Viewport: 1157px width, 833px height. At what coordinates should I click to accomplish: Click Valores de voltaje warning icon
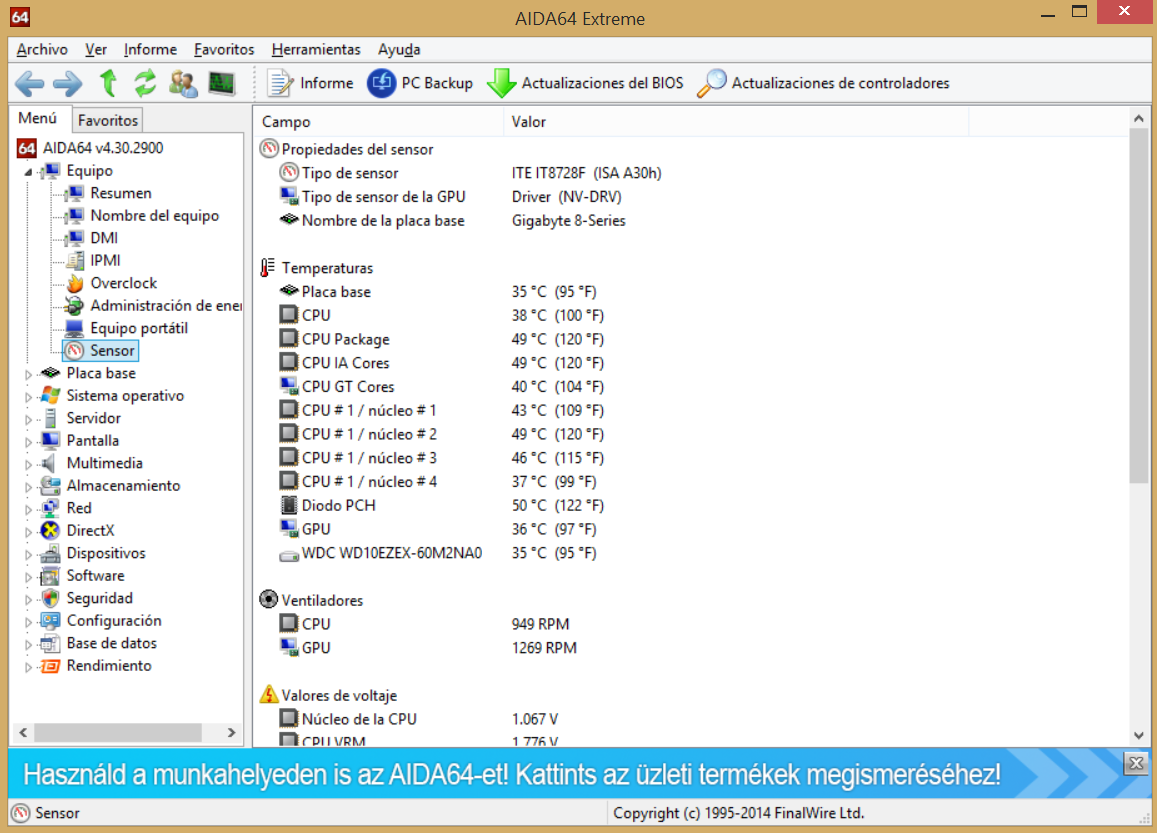[x=269, y=694]
